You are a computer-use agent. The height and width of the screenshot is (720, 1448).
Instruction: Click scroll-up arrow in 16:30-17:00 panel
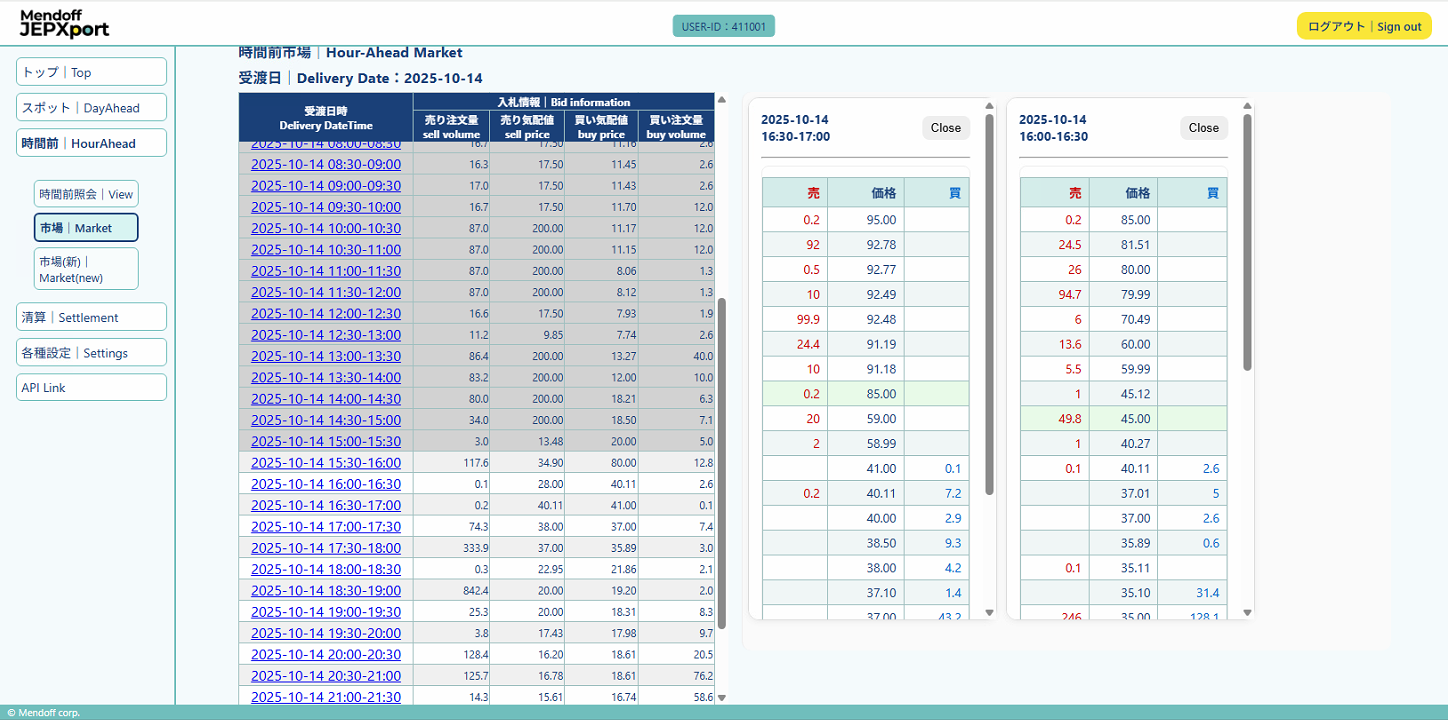click(x=989, y=106)
